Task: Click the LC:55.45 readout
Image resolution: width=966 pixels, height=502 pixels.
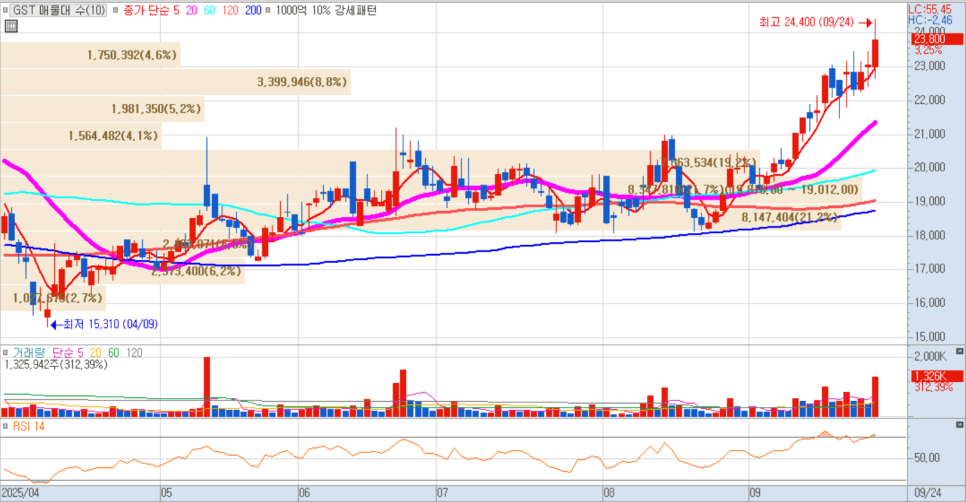Action: coord(930,10)
